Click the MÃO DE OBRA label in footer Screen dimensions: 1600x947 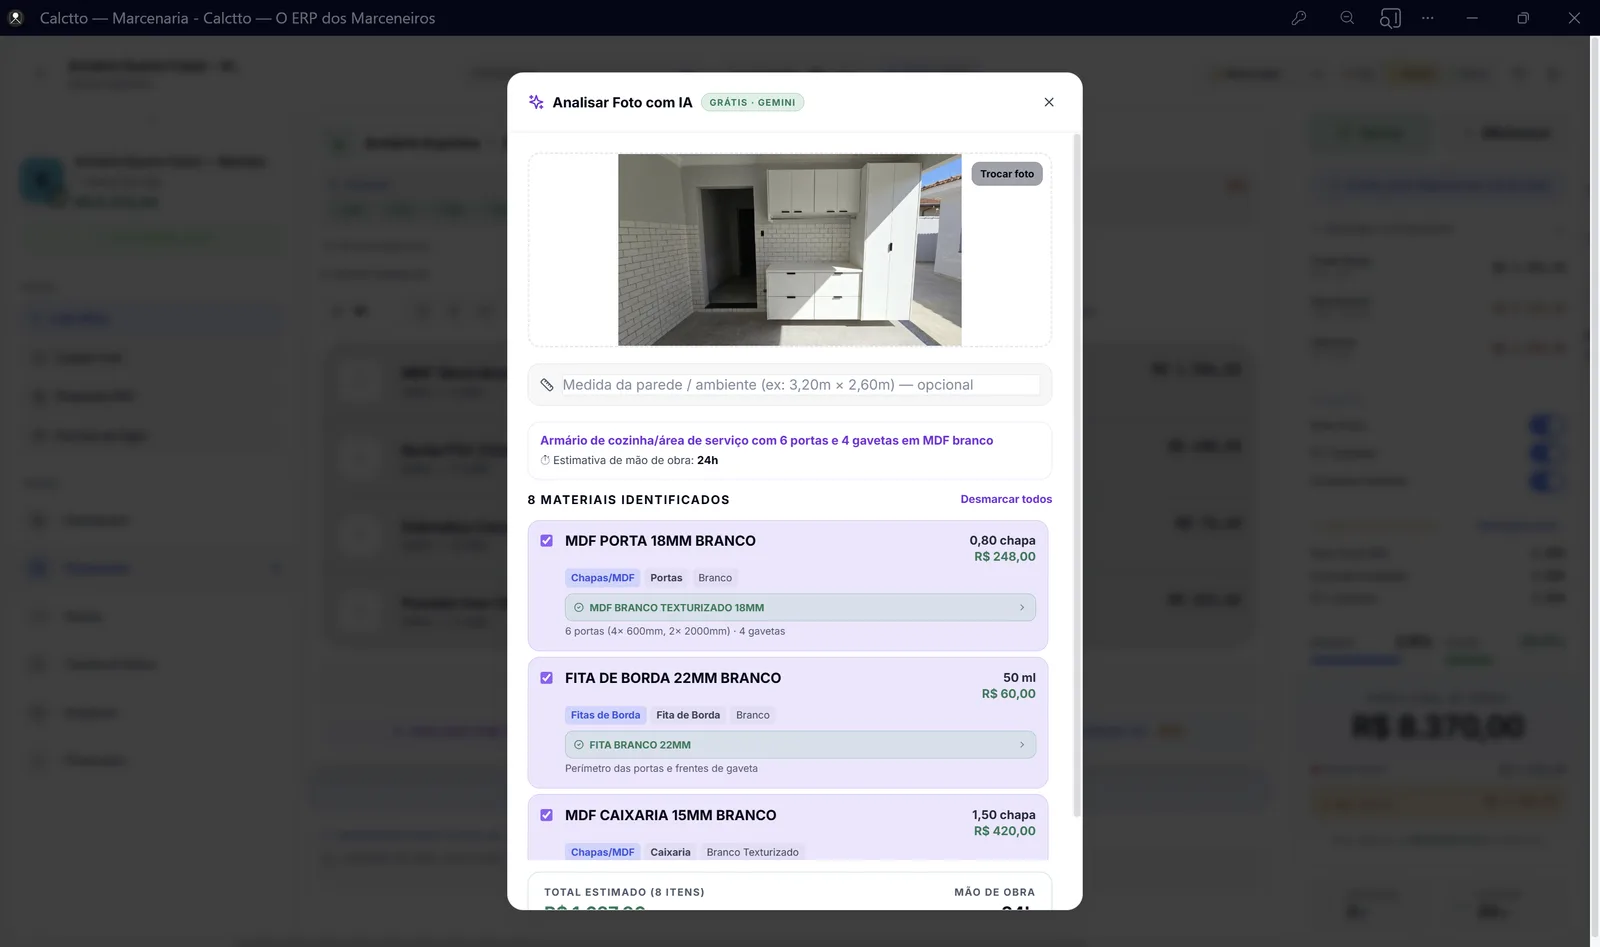click(x=994, y=892)
